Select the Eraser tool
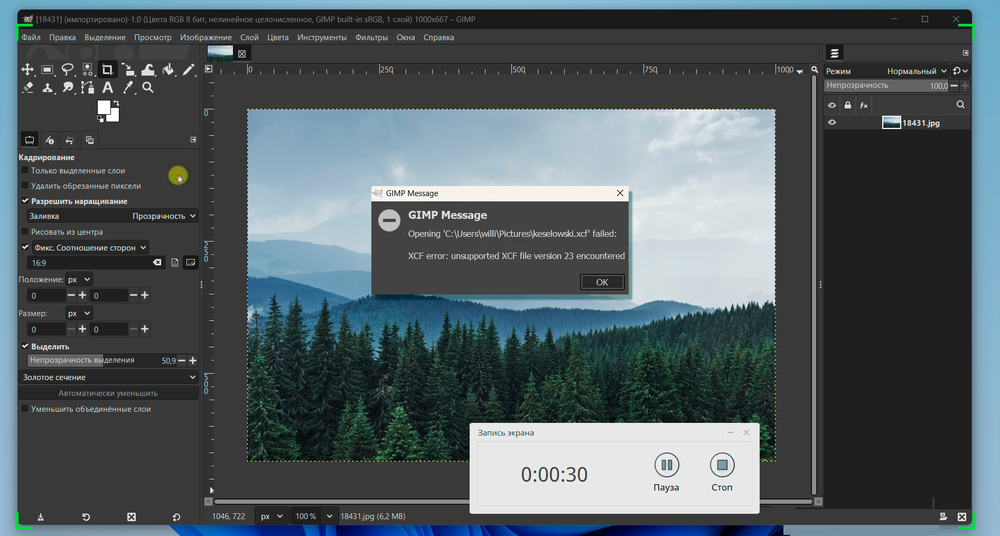The height and width of the screenshot is (536, 1000). [x=27, y=87]
